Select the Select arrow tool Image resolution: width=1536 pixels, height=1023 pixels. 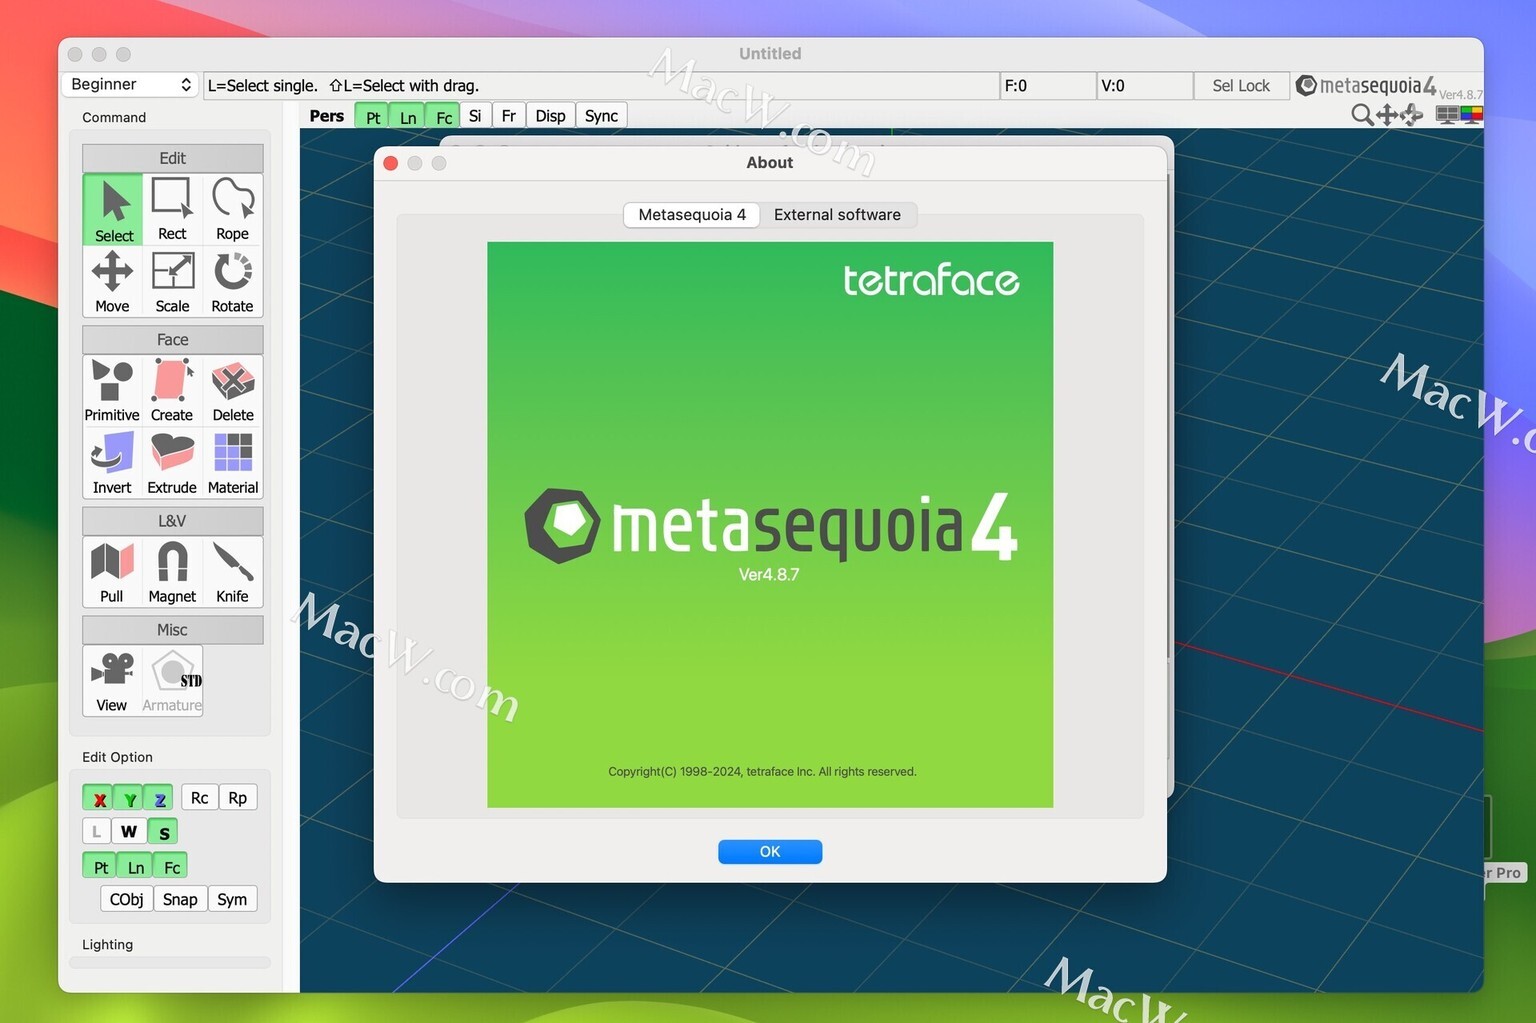tap(113, 210)
